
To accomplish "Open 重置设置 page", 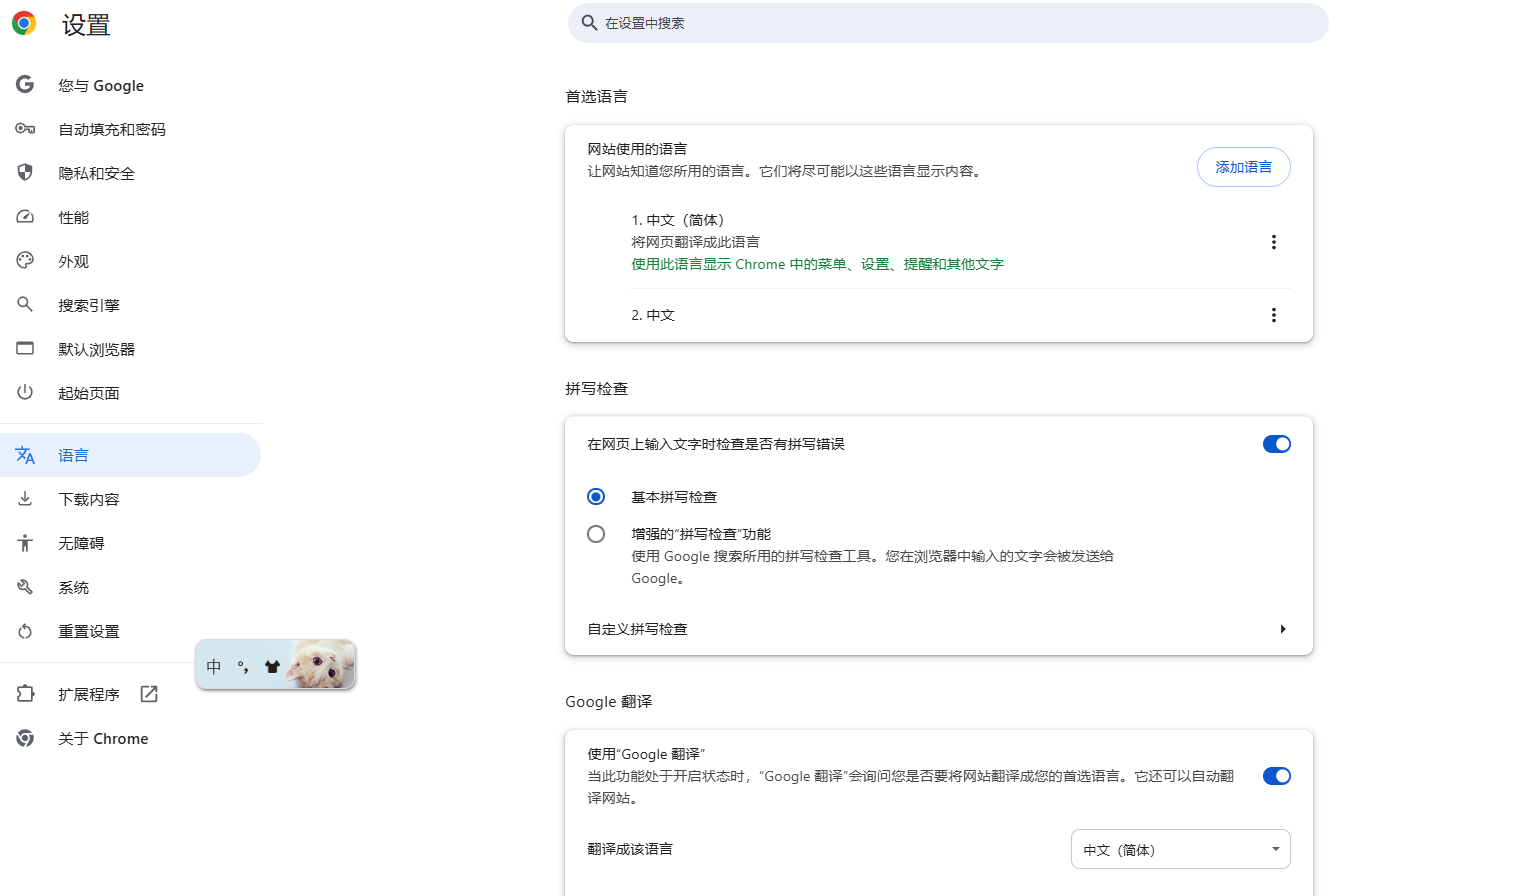I will (x=130, y=631).
